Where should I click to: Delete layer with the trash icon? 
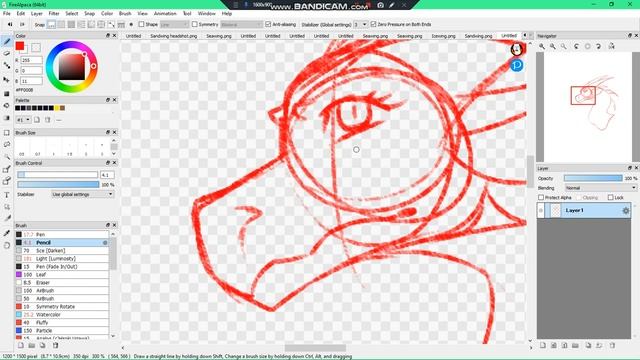(x=612, y=345)
